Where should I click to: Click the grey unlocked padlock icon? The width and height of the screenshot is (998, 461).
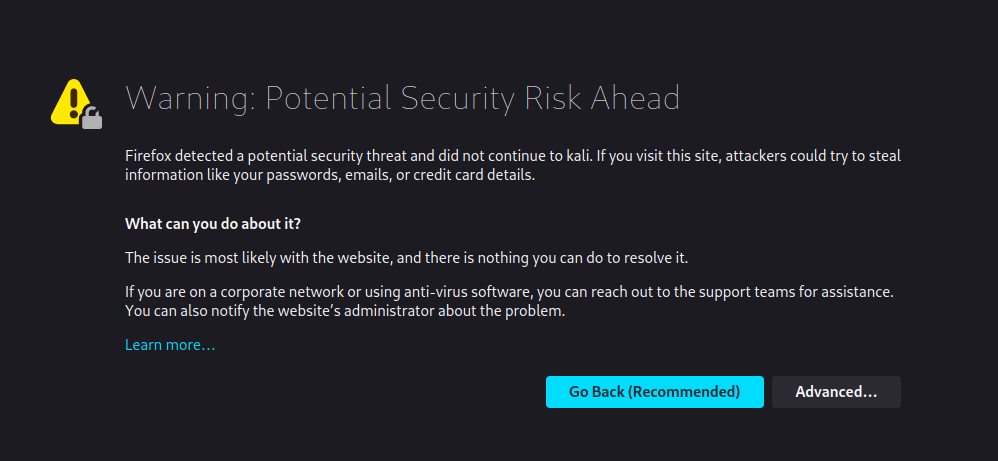point(92,118)
